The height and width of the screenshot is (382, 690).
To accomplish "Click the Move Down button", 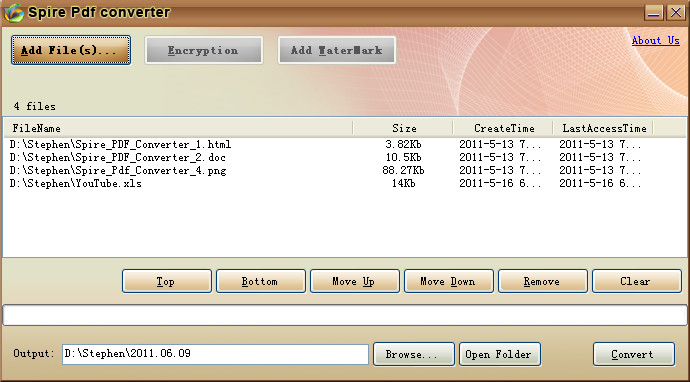I will pos(449,281).
